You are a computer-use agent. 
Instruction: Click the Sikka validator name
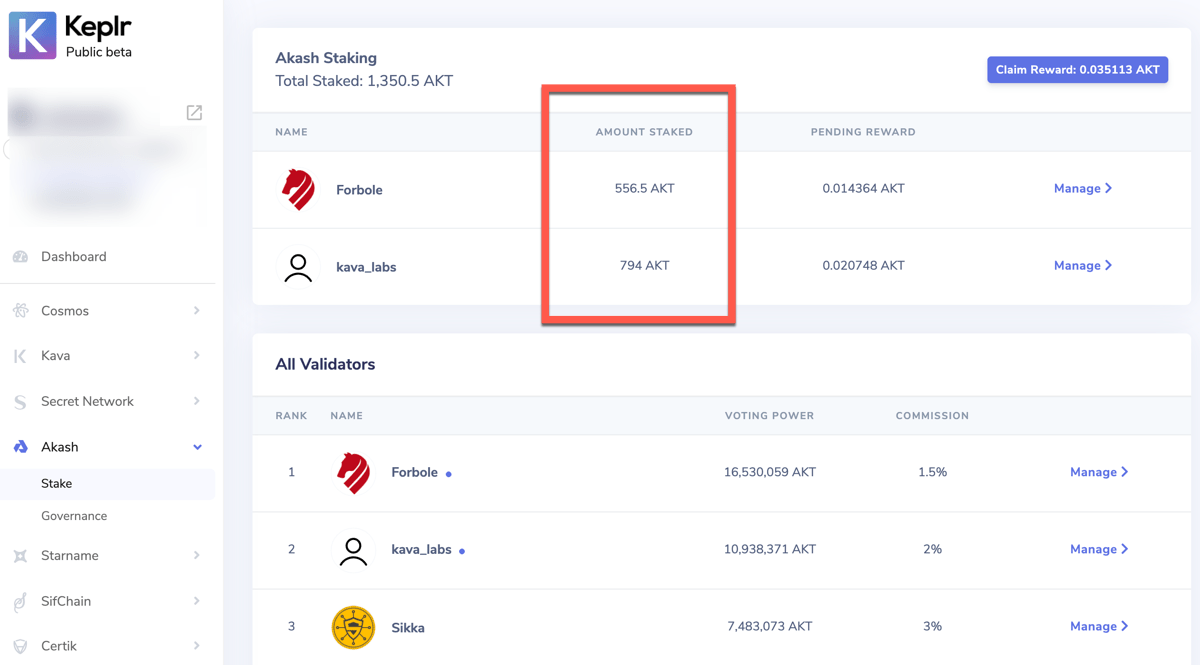408,628
